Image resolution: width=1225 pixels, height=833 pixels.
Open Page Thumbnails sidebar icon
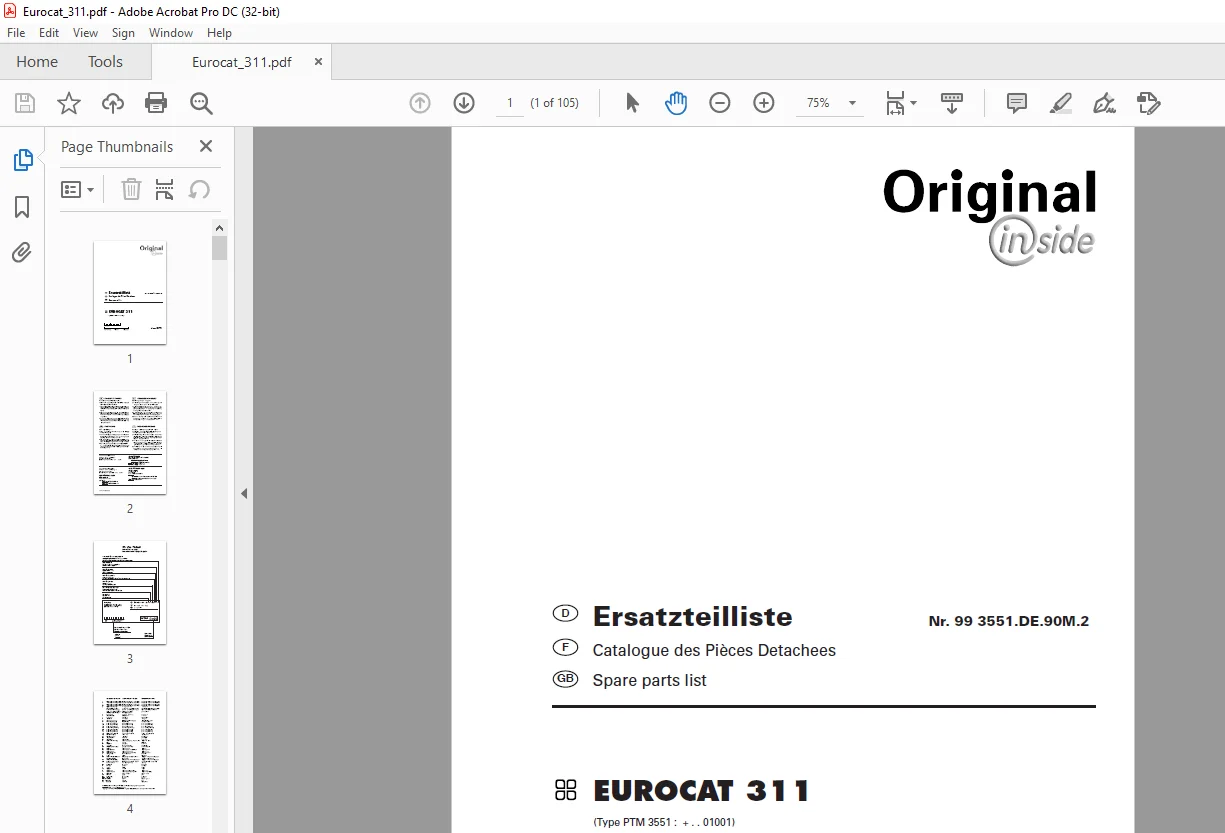22,160
